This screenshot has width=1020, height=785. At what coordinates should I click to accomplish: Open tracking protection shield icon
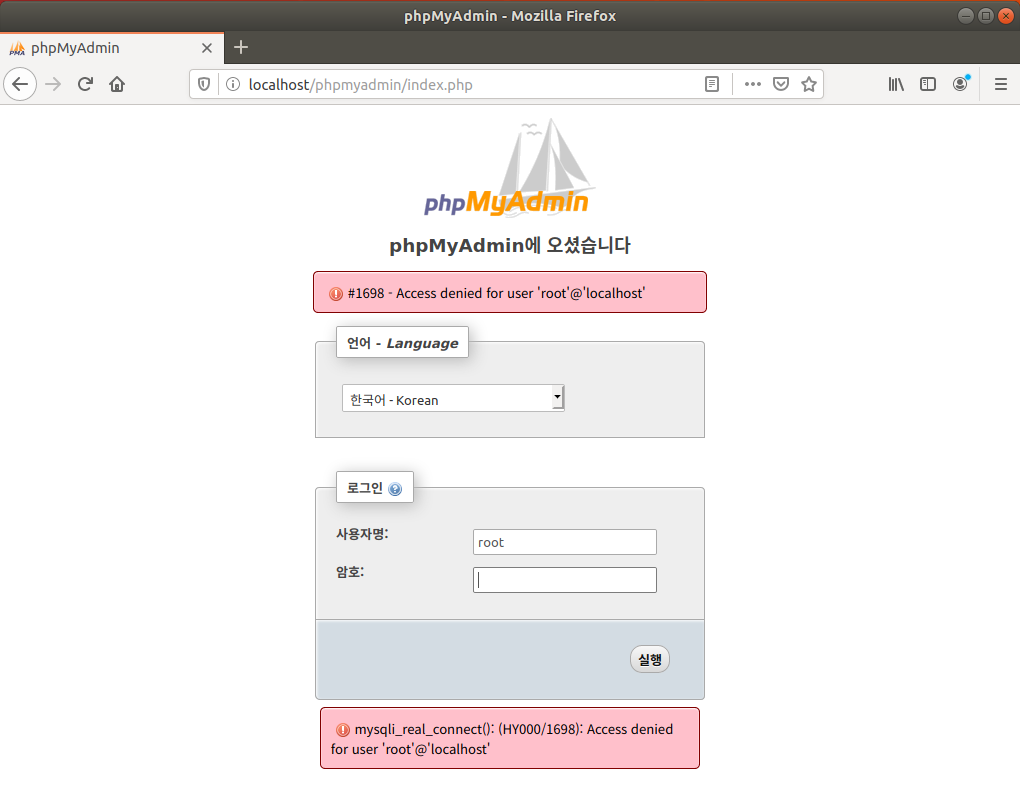204,85
